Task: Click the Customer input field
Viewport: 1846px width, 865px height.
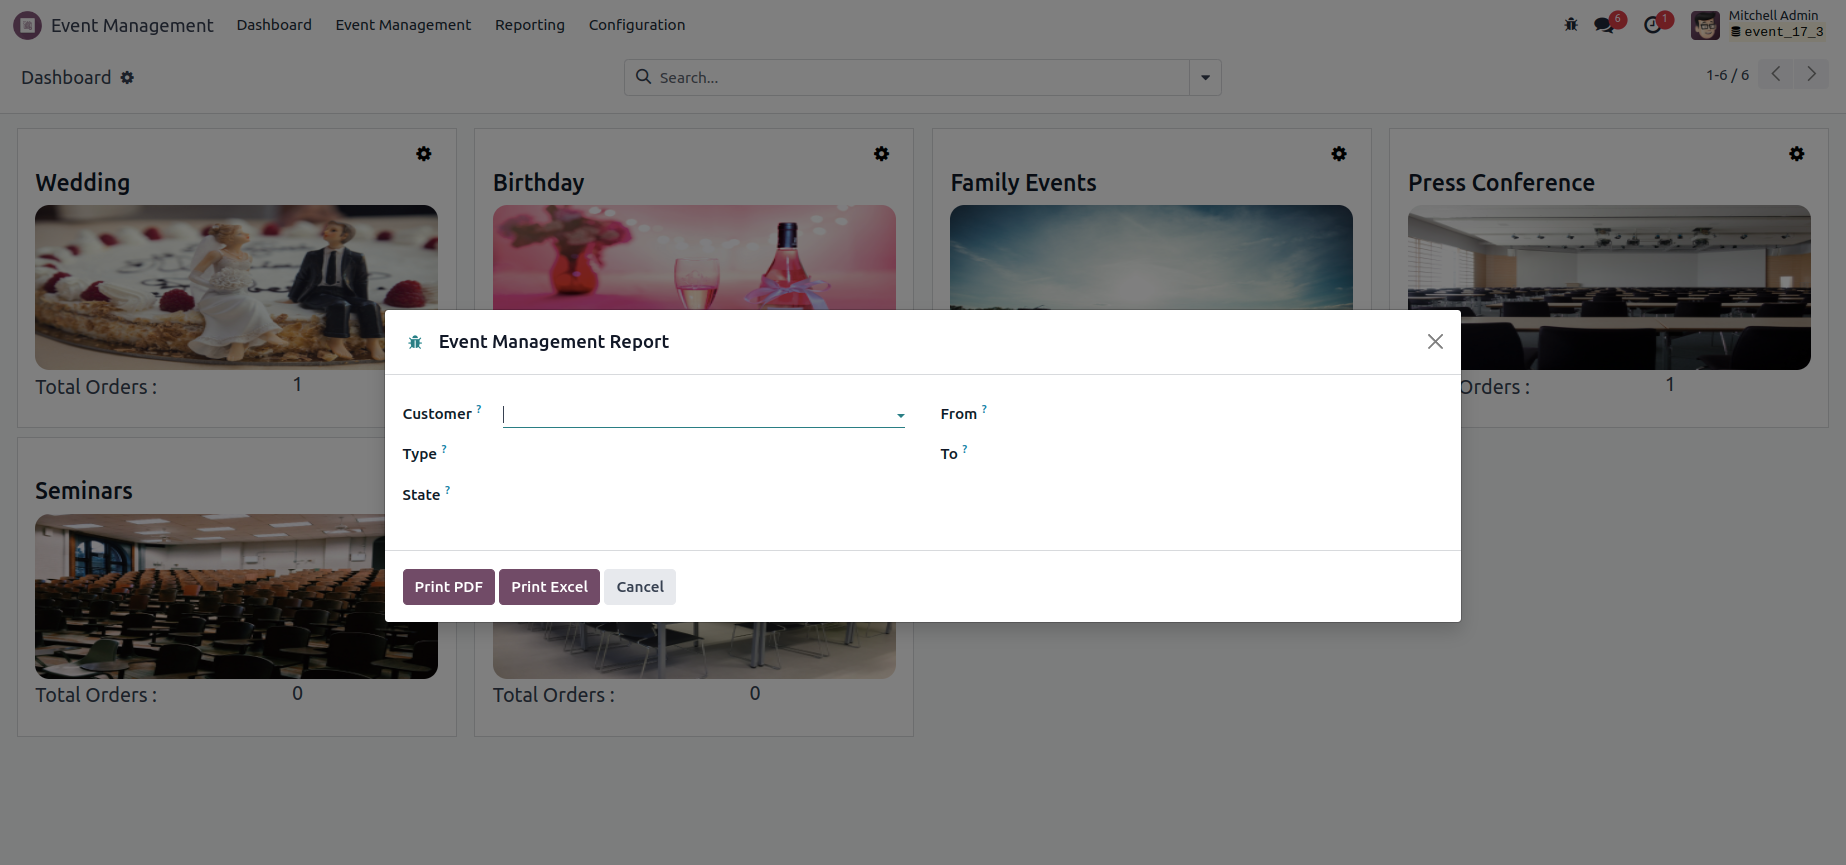Action: (x=695, y=415)
